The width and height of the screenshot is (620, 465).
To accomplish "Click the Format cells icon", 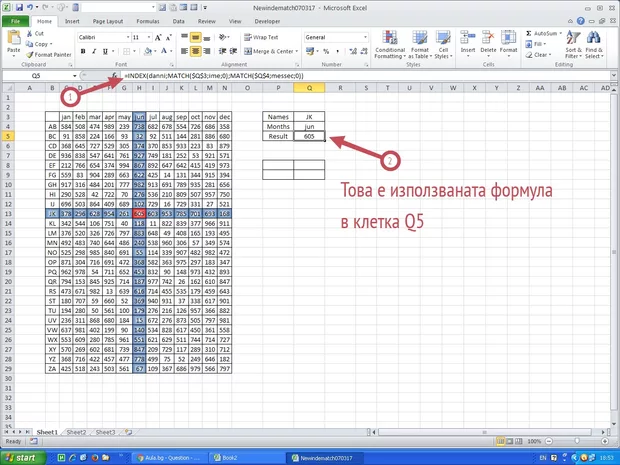I will (x=508, y=38).
